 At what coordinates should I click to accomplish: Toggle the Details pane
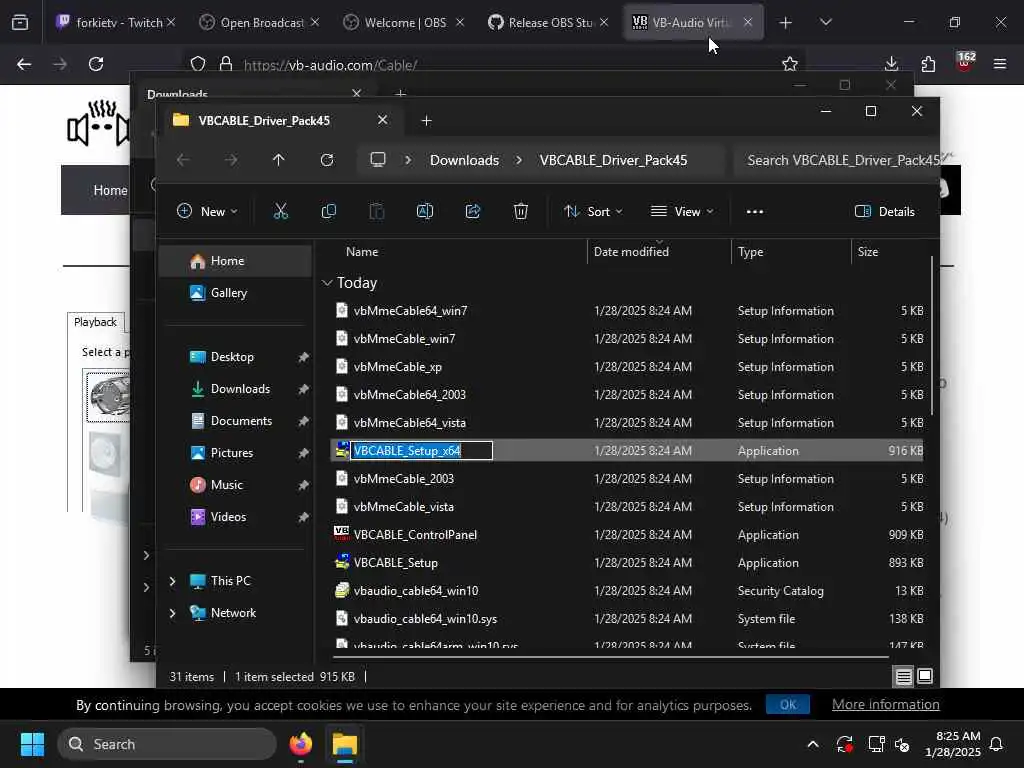885,211
